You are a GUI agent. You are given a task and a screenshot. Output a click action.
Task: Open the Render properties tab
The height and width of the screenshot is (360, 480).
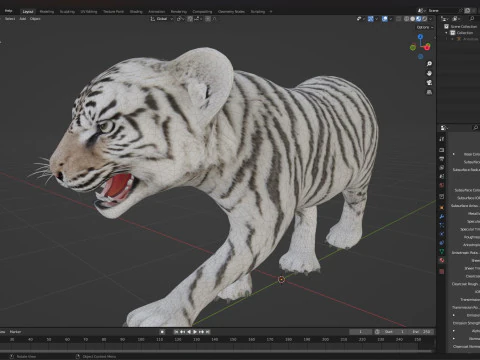[x=442, y=150]
